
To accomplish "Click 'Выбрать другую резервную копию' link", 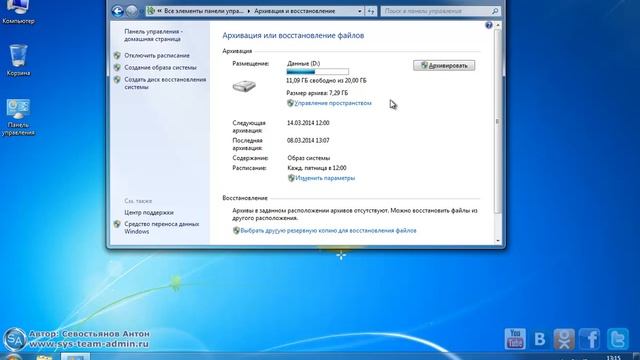I will (328, 231).
